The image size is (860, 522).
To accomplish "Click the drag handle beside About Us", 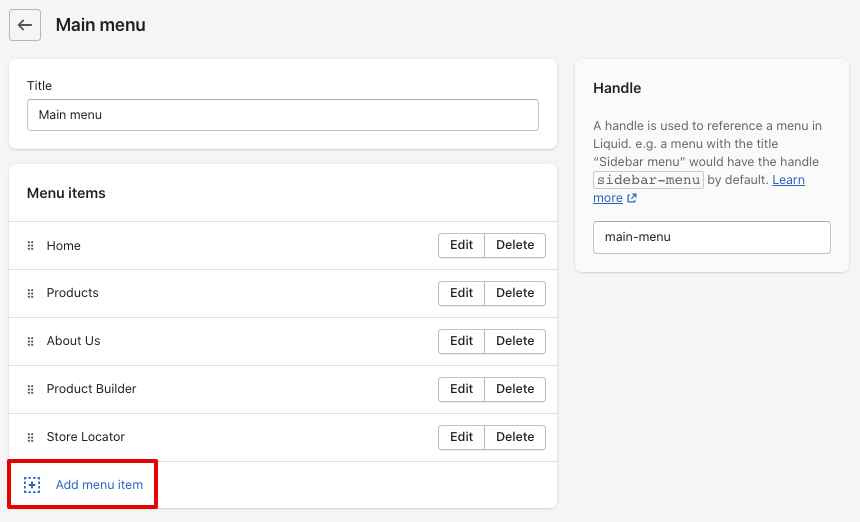I will click(x=30, y=341).
